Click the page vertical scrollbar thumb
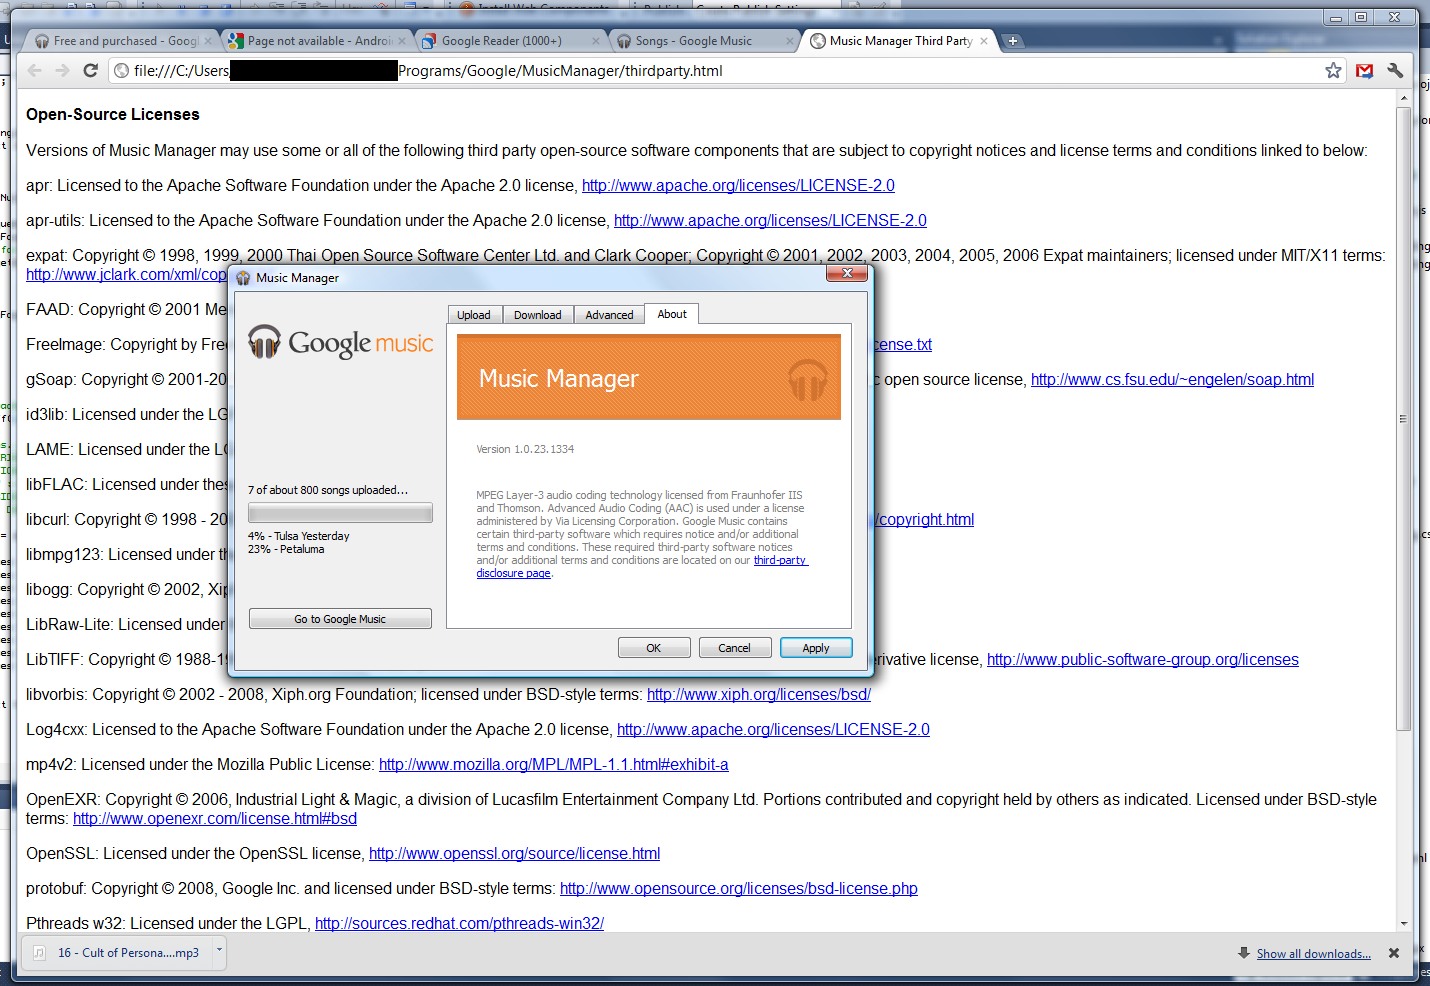The image size is (1430, 986). 1403,419
